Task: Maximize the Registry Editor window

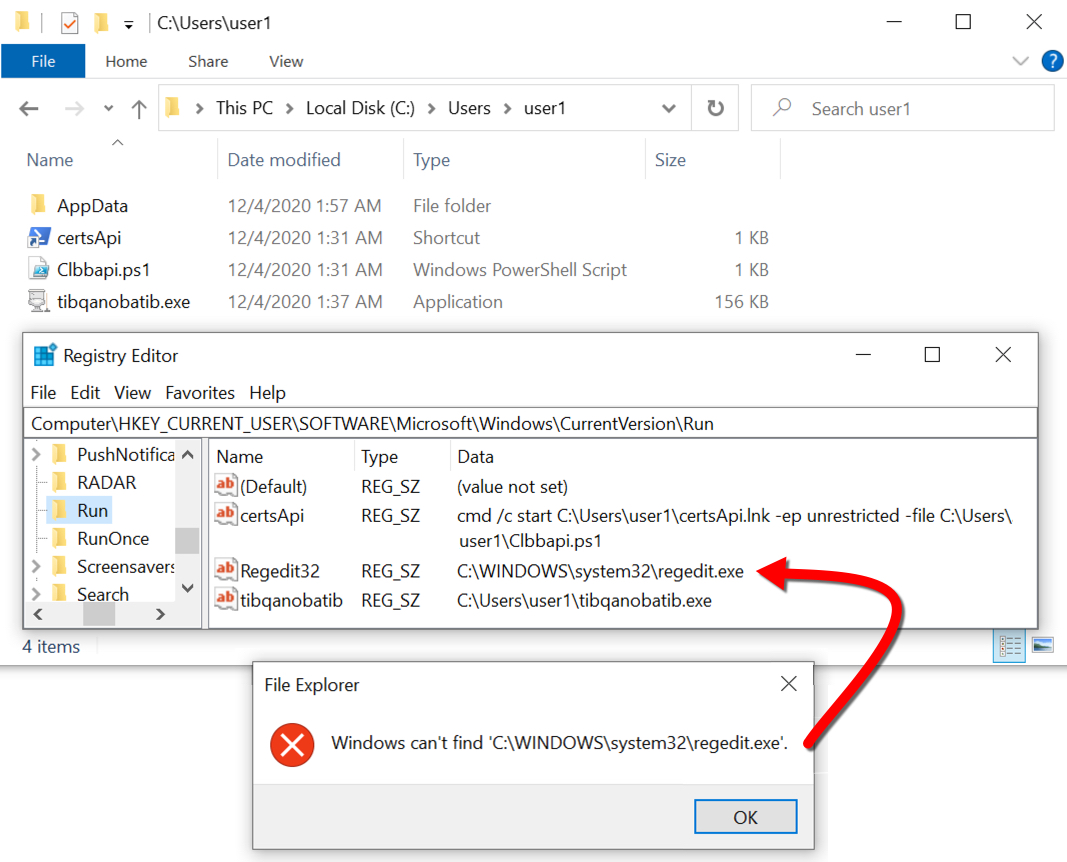Action: point(932,354)
